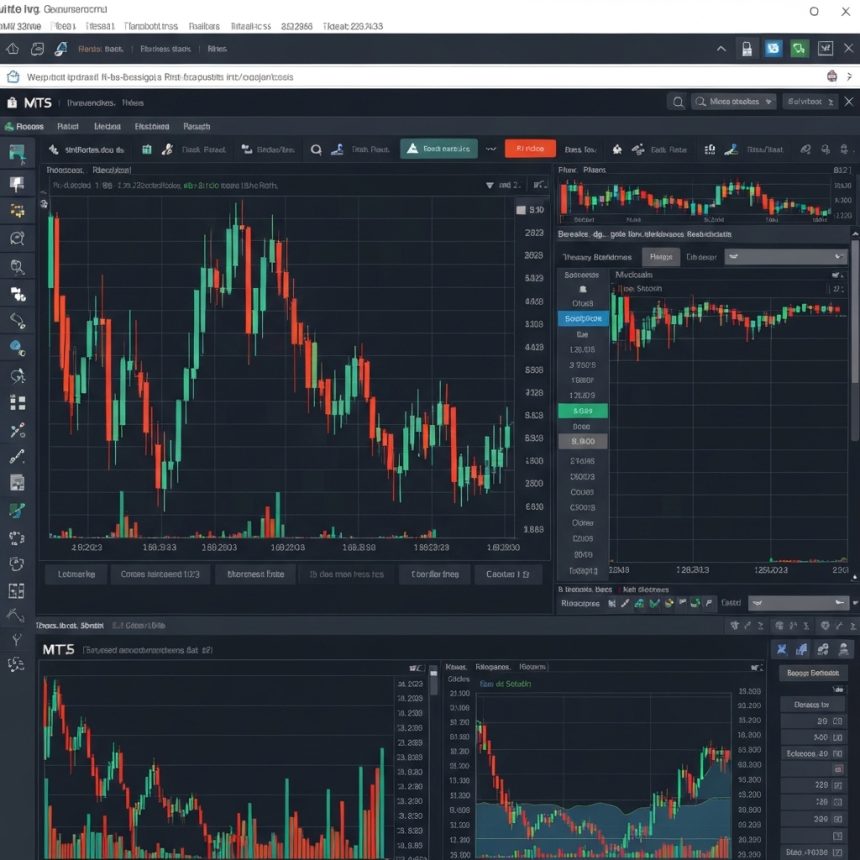Click the blue icon in browser toolbar
The width and height of the screenshot is (860, 860).
click(x=772, y=48)
